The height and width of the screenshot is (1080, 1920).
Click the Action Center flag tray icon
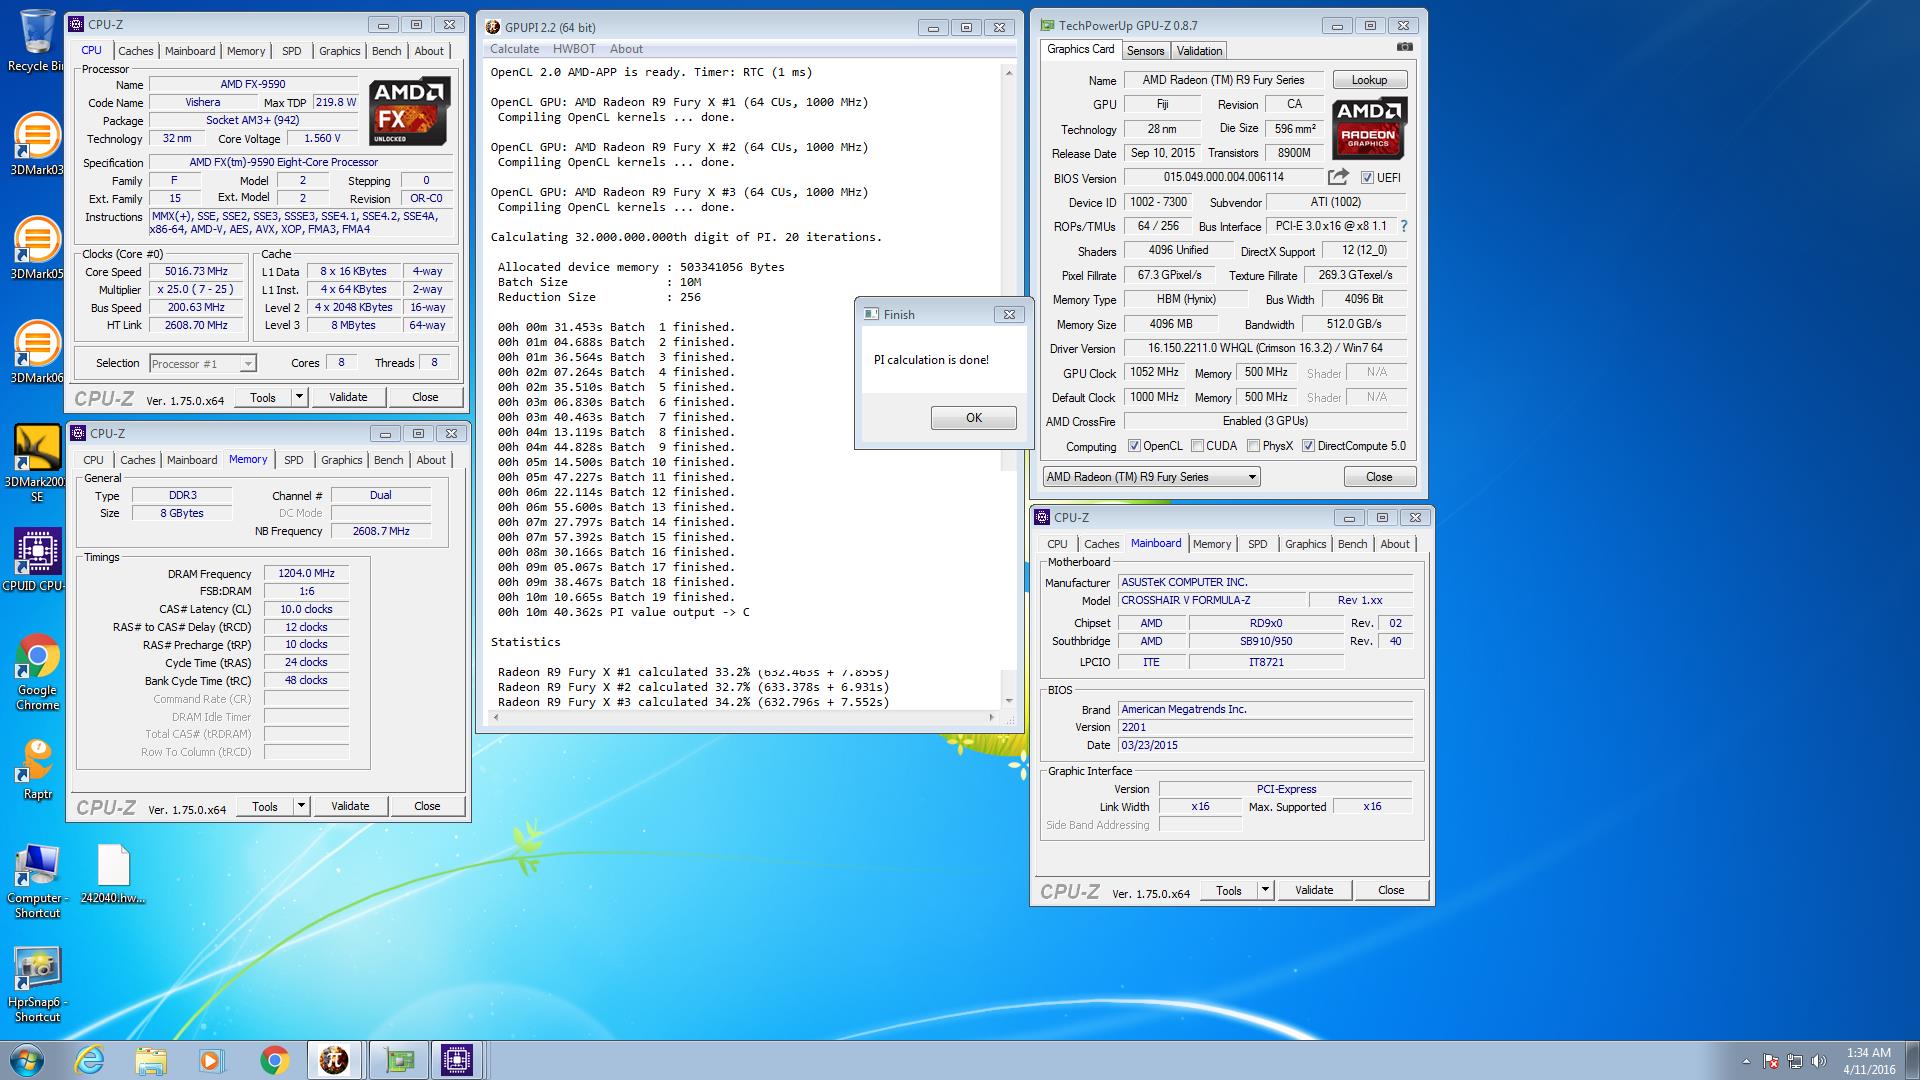(x=1771, y=1061)
